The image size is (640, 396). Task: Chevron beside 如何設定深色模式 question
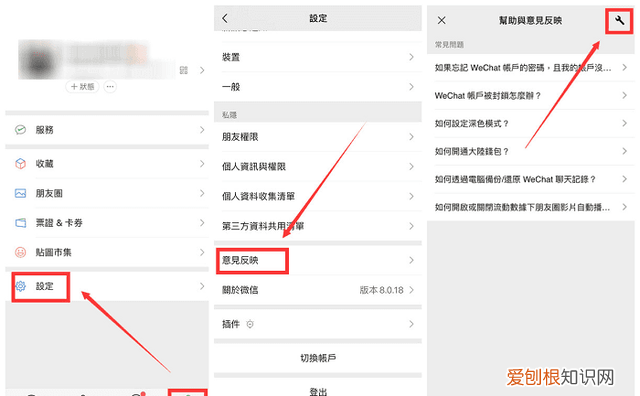(624, 123)
